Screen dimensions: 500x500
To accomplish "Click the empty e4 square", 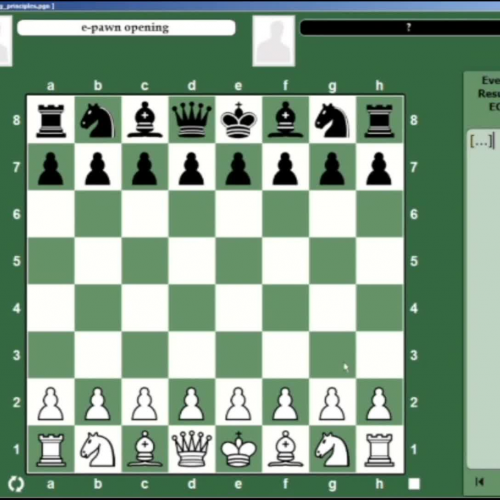I will (239, 308).
